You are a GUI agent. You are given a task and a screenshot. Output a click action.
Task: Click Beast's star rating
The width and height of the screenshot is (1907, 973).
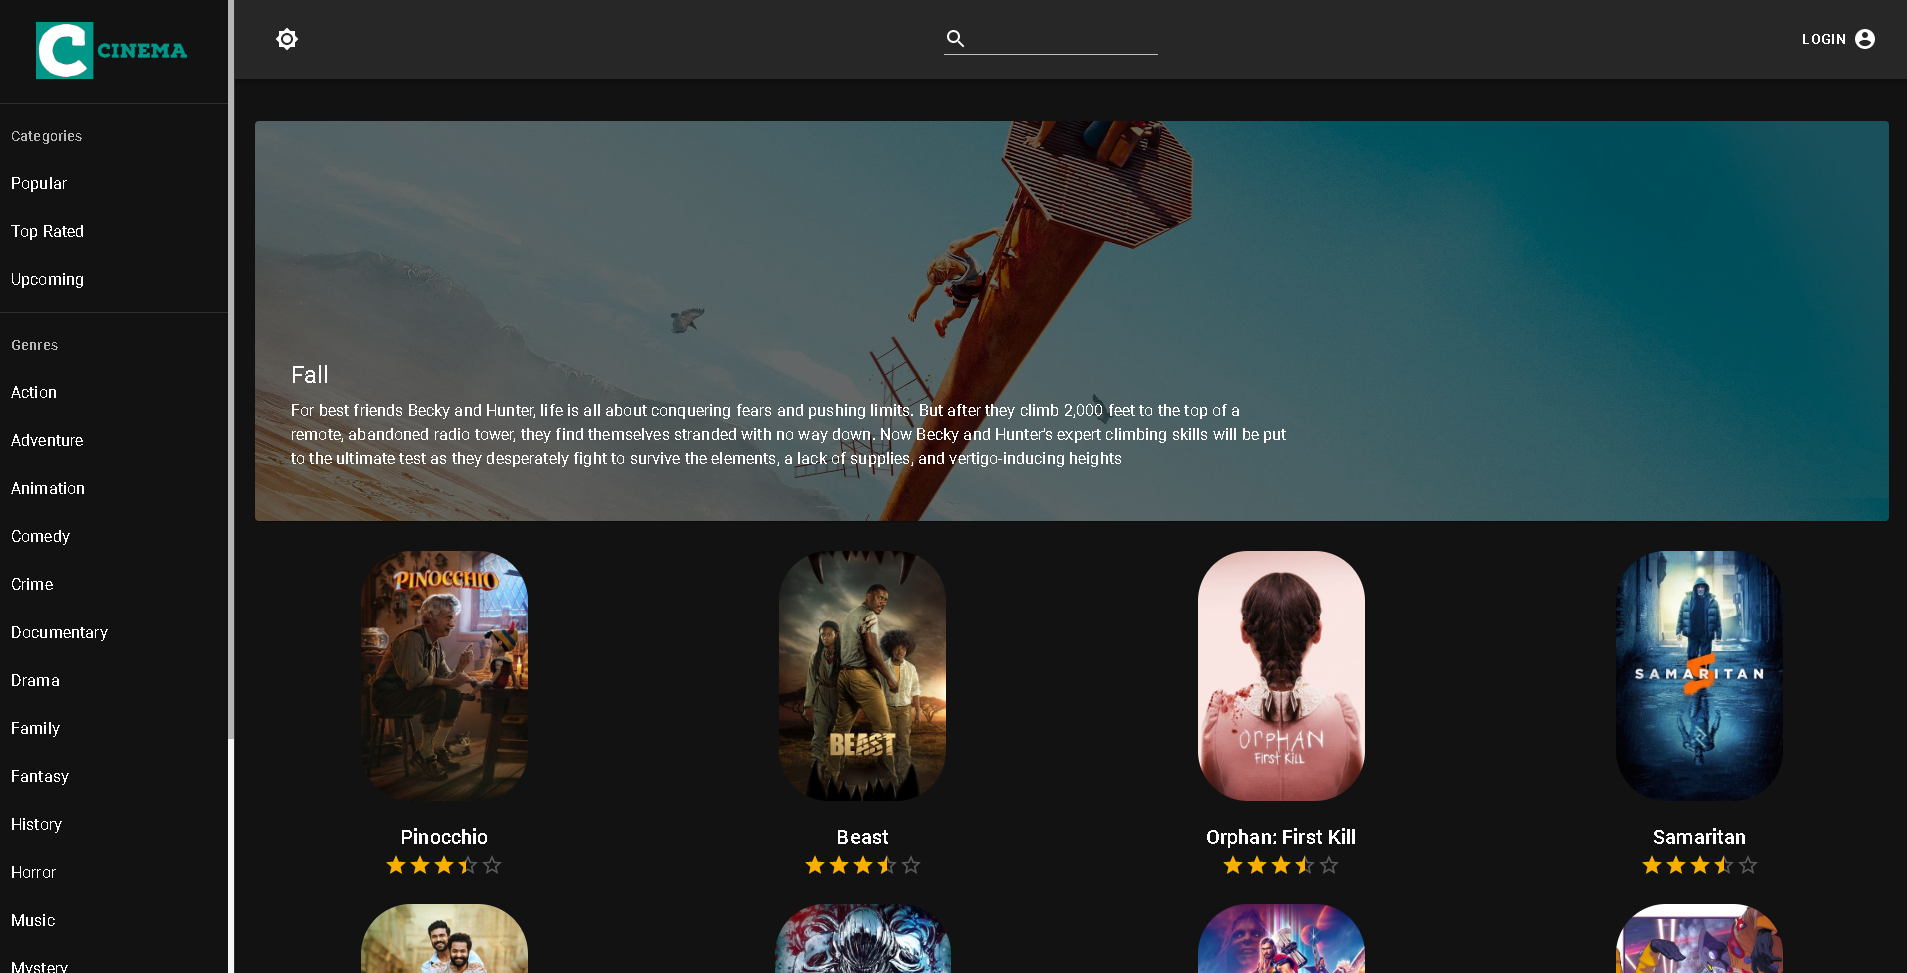click(x=862, y=865)
